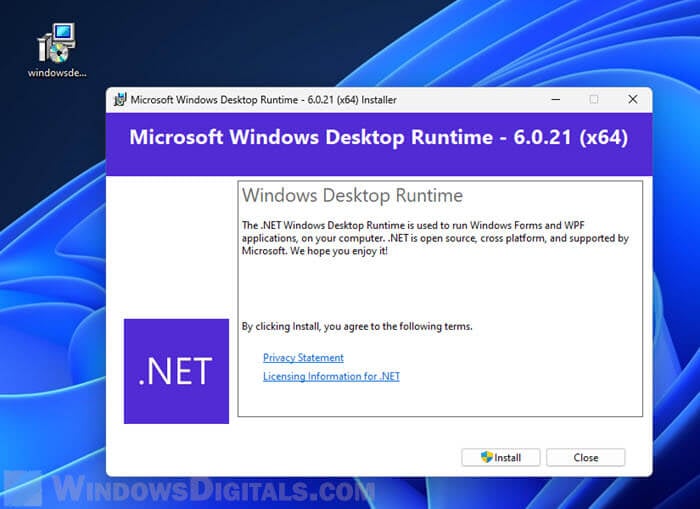Click the purple banner title 'Microsoft Windows Desktop Runtime - 6.0.21 (x64)'
700x509 pixels.
pos(379,137)
